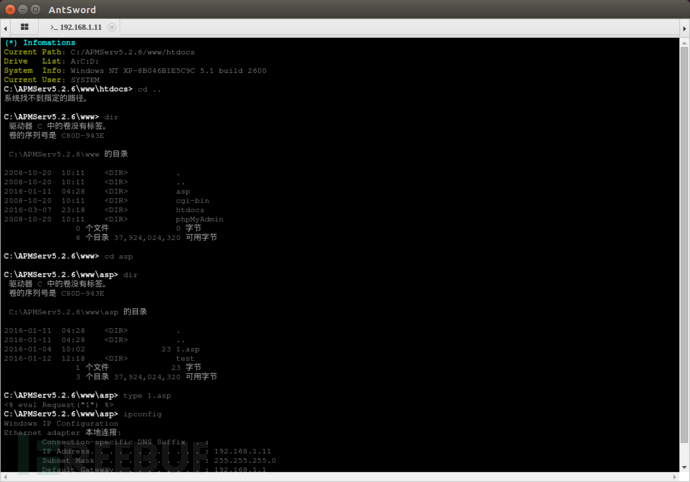The width and height of the screenshot is (690, 482).
Task: Click the 'type 1.asp' command line
Action: click(87, 396)
